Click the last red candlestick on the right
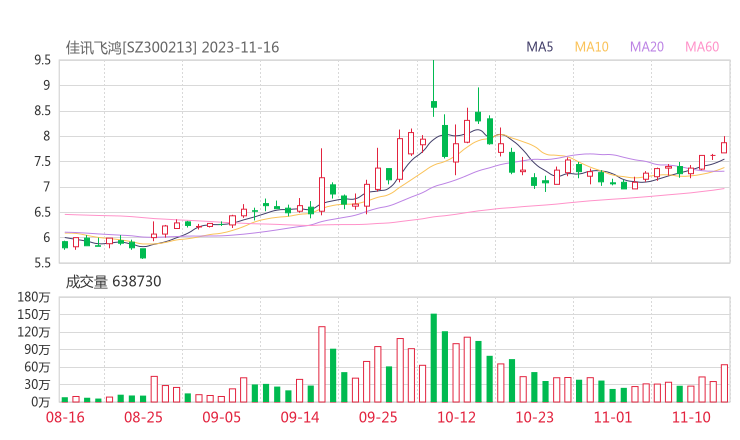The image size is (740, 440). (x=724, y=147)
